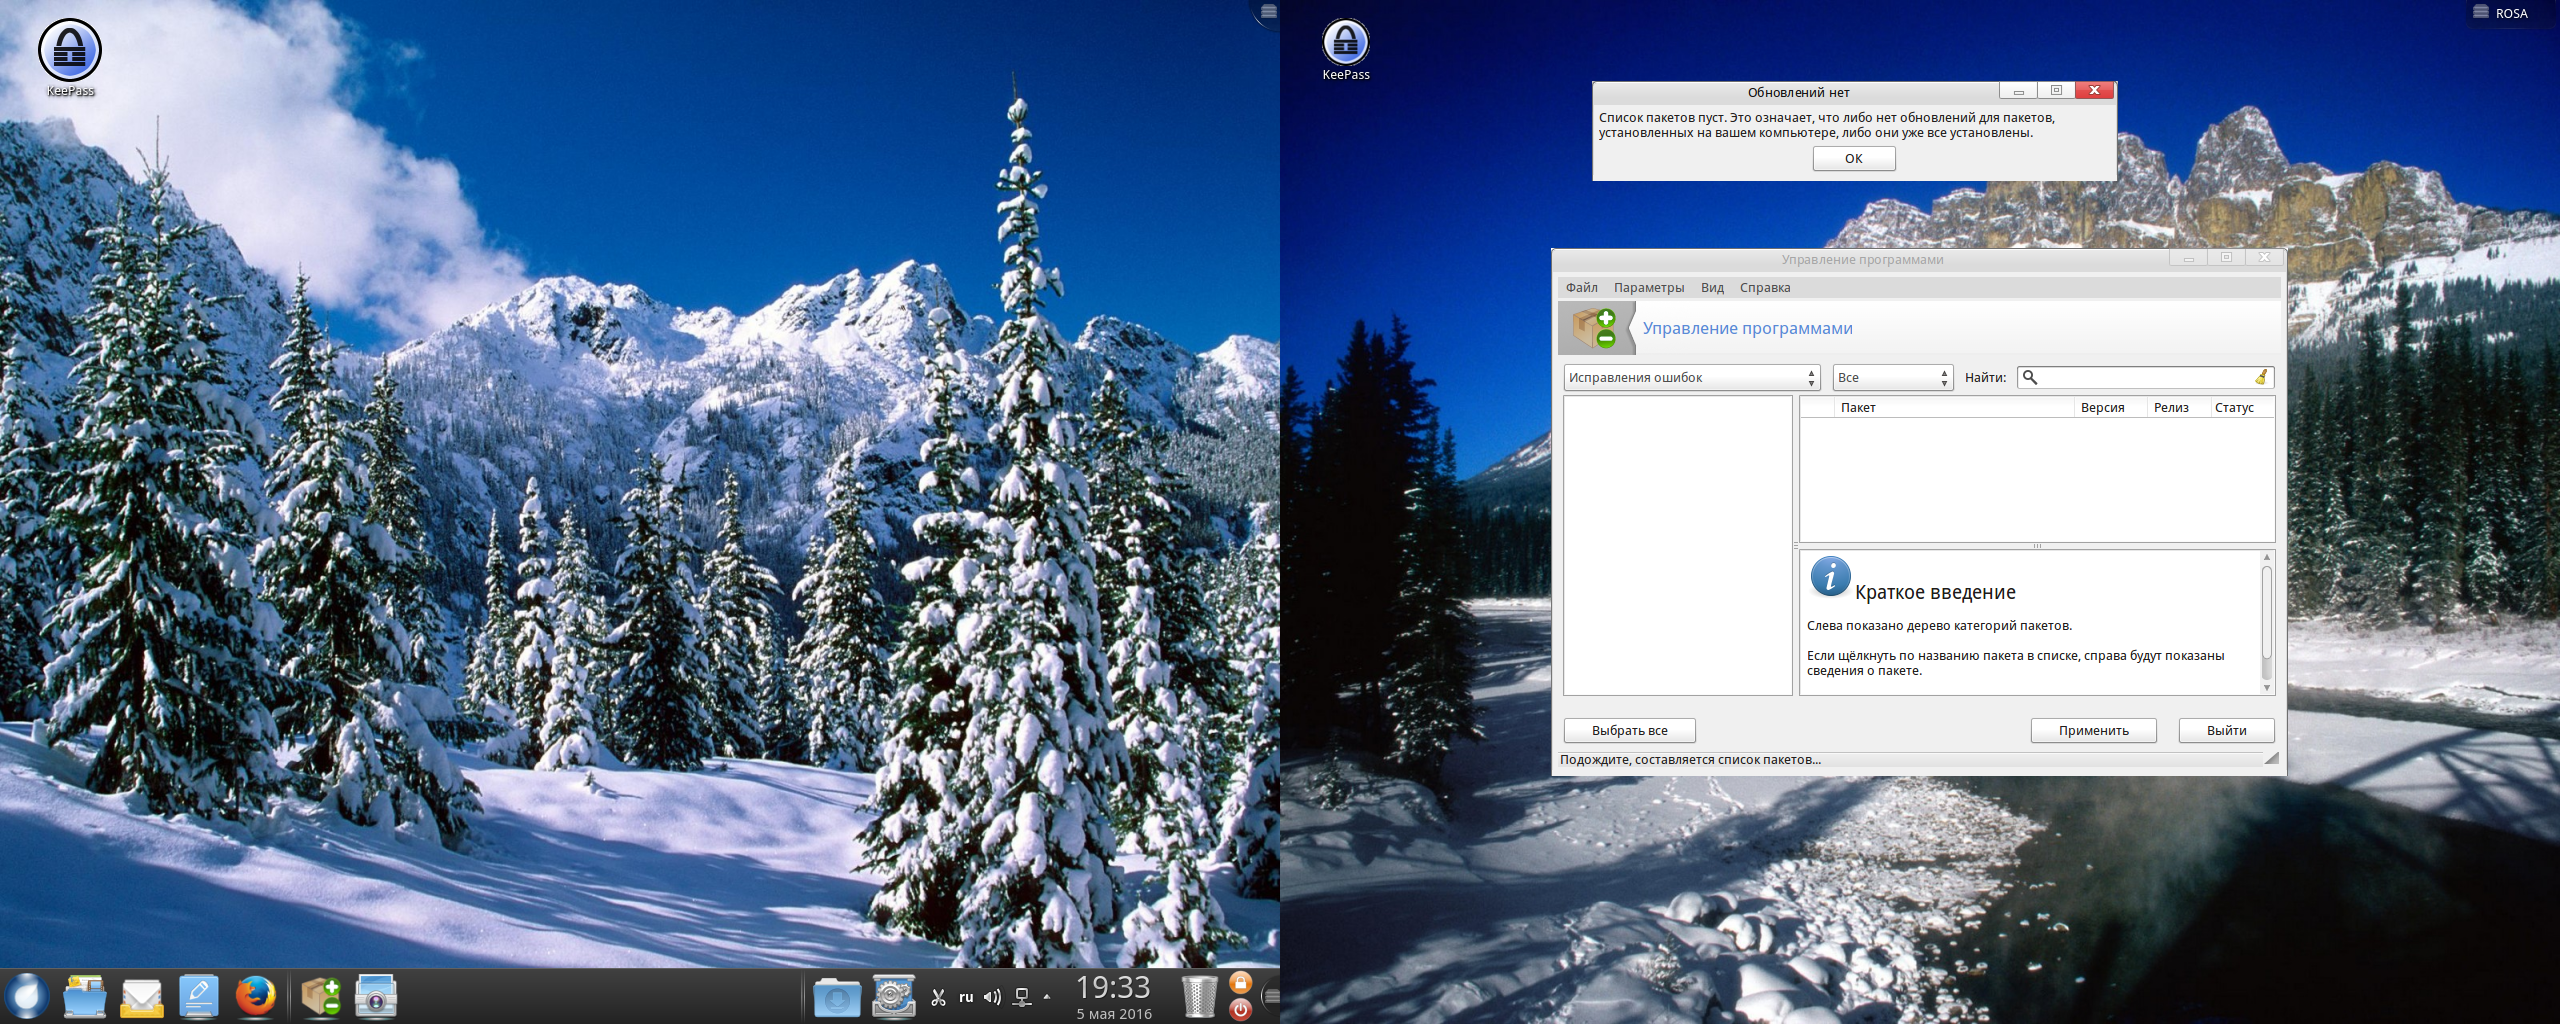Open the Справка menu
The height and width of the screenshot is (1024, 2560).
1765,288
